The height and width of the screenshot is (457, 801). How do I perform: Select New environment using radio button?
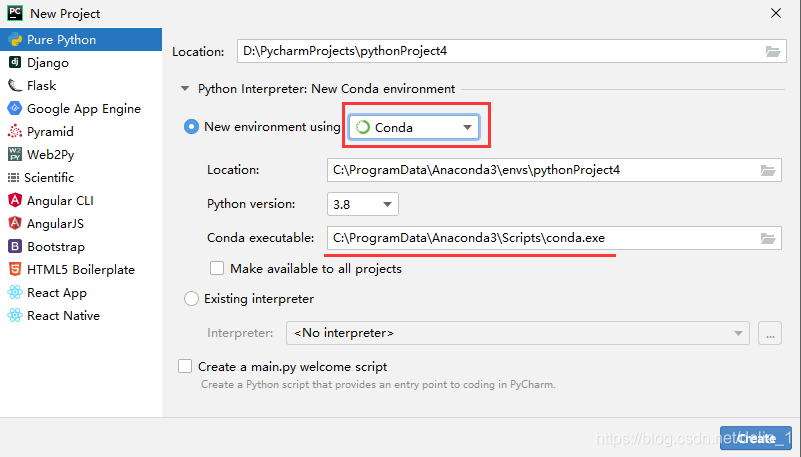[x=191, y=127]
